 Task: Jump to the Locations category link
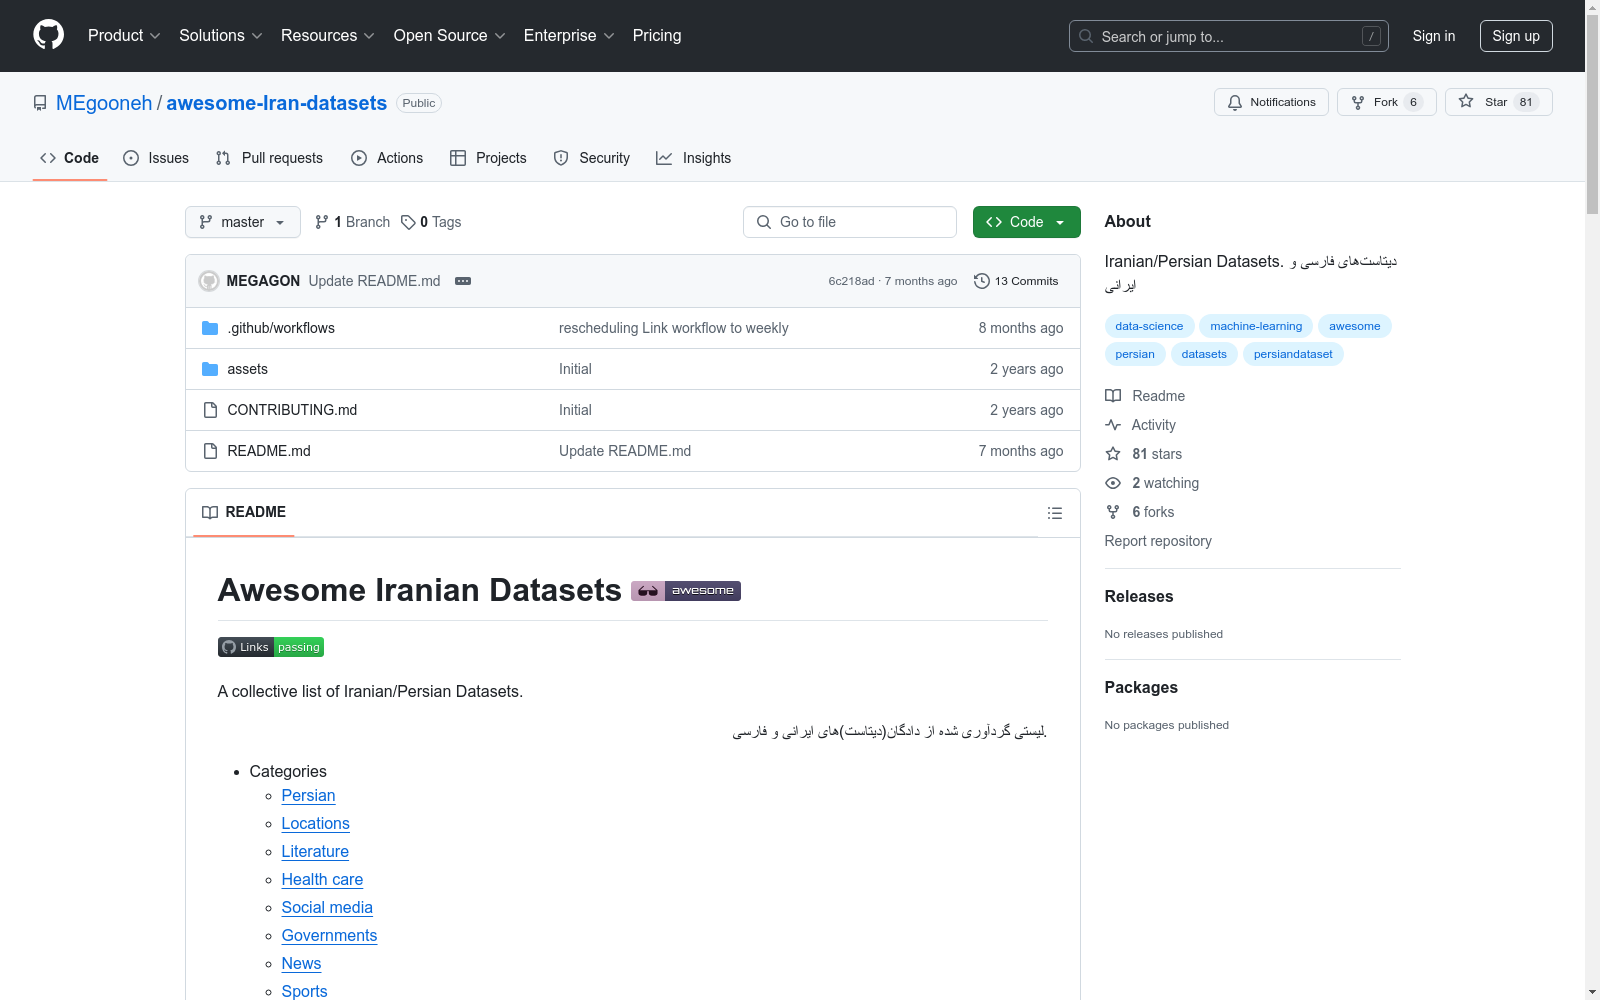316,824
